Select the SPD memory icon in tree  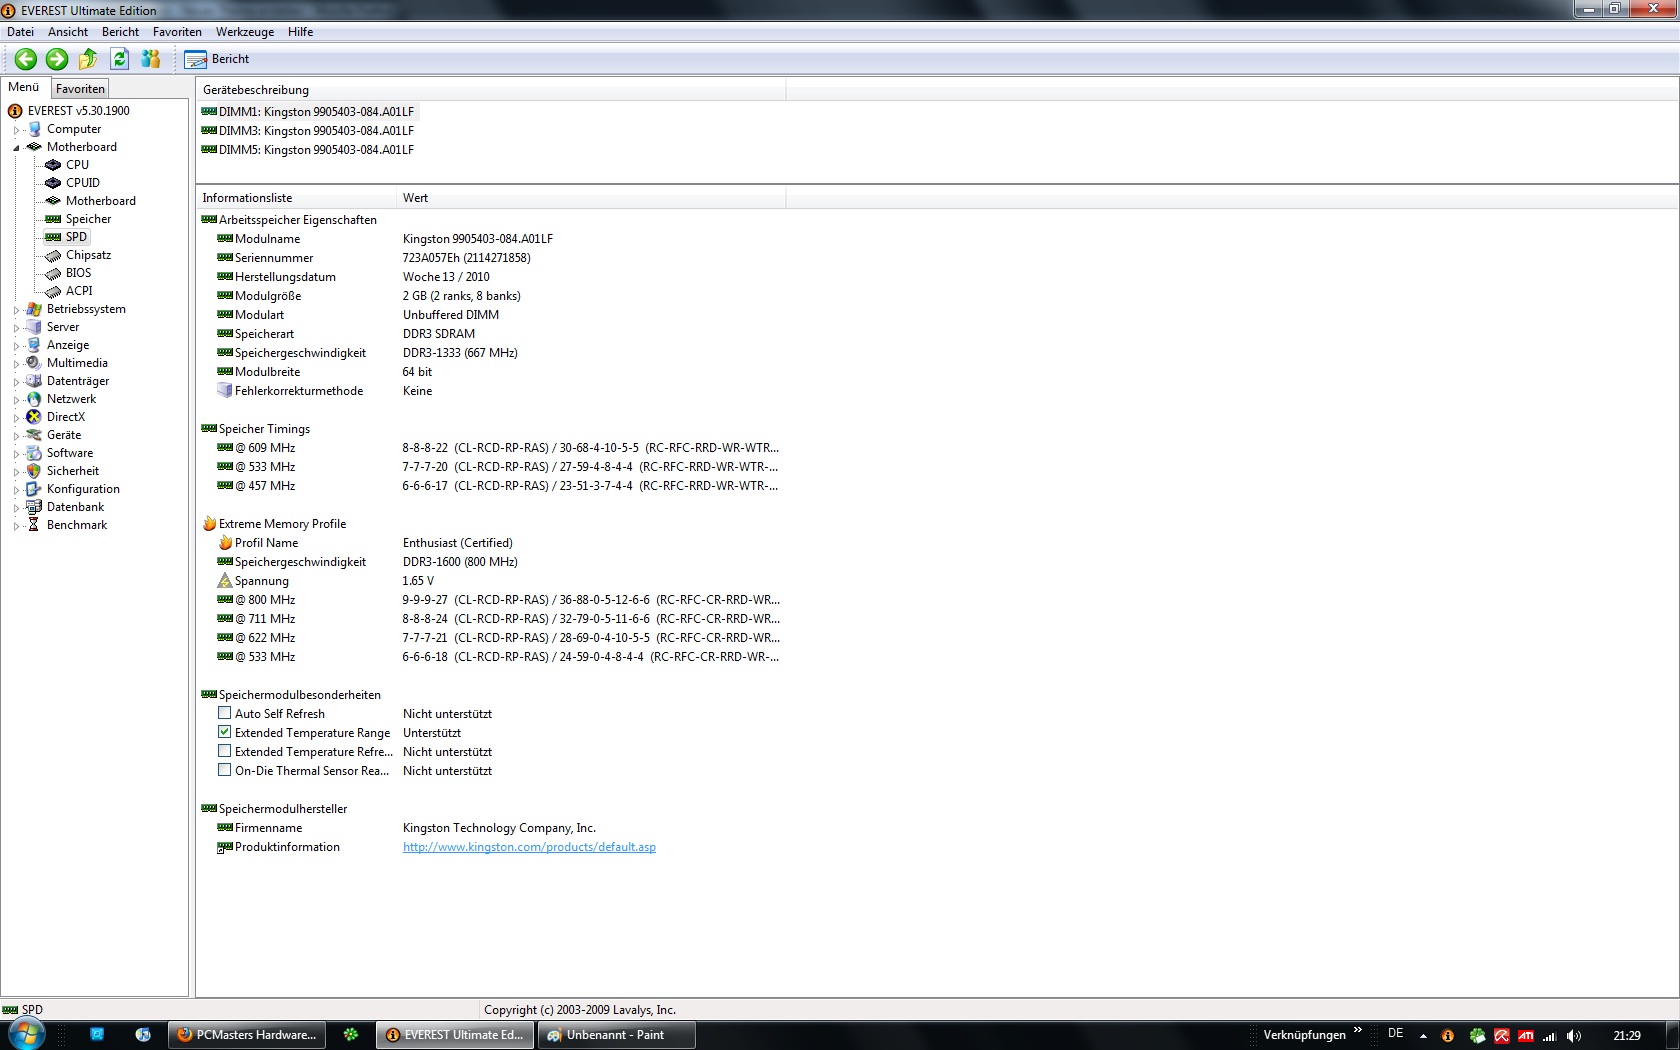pos(53,237)
